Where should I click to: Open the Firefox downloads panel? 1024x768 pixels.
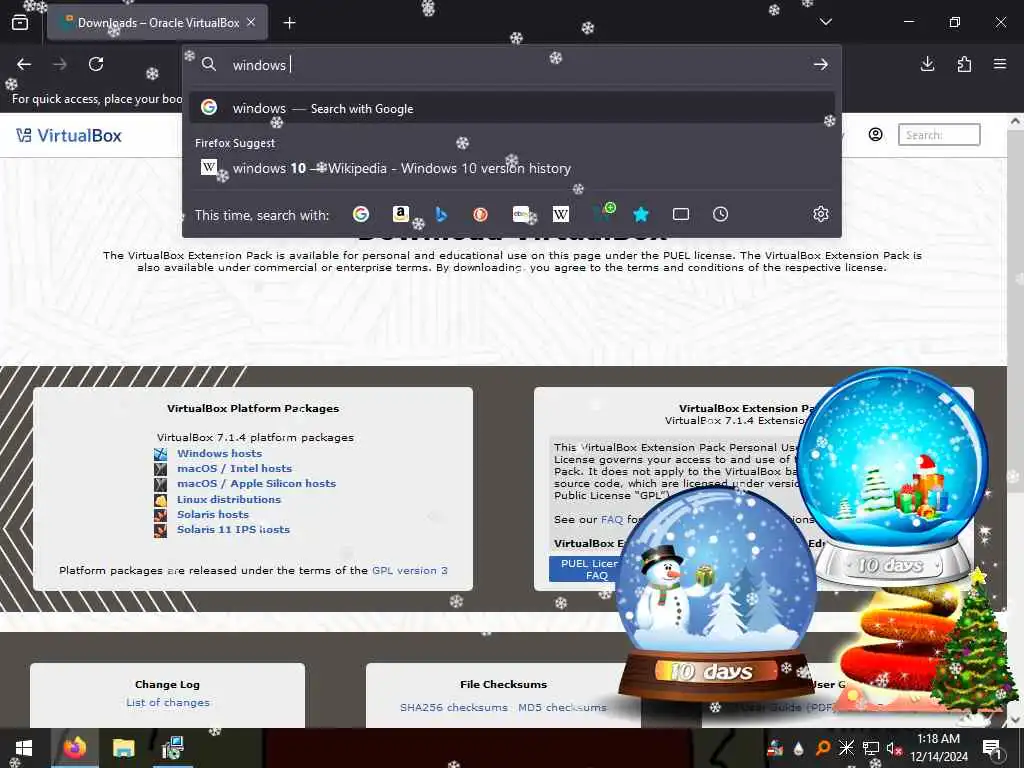(x=927, y=64)
